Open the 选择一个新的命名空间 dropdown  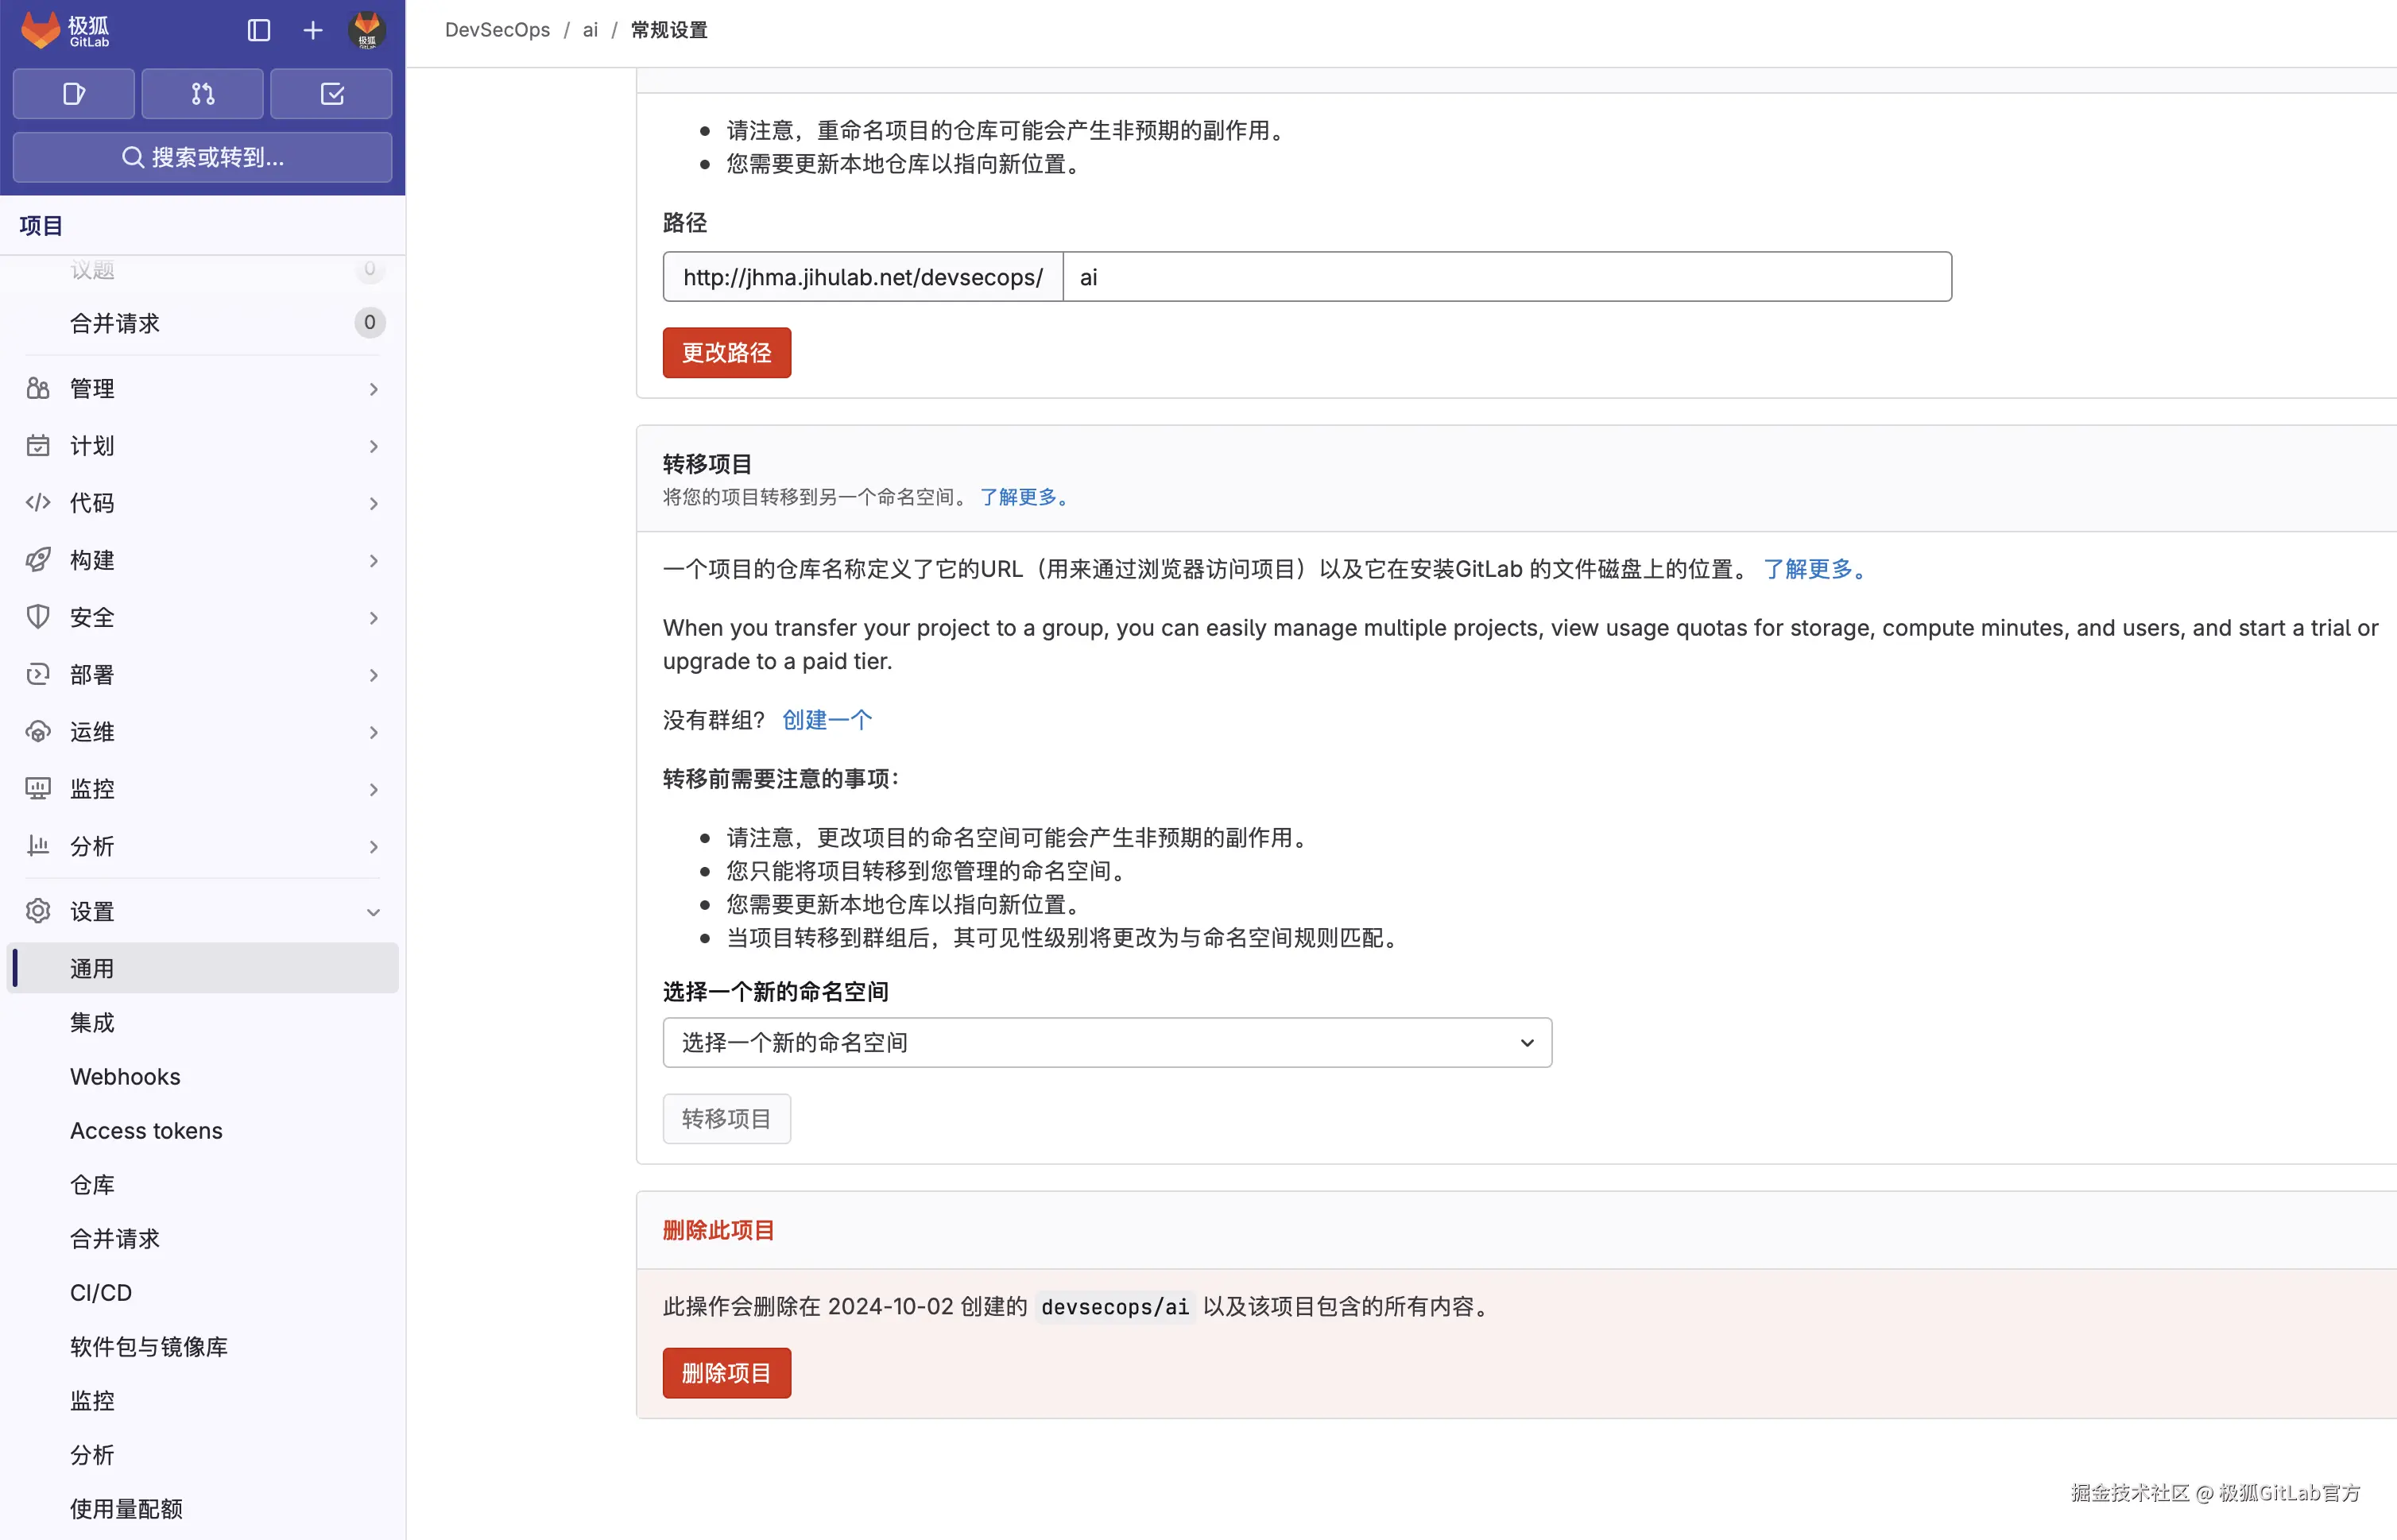click(1106, 1042)
